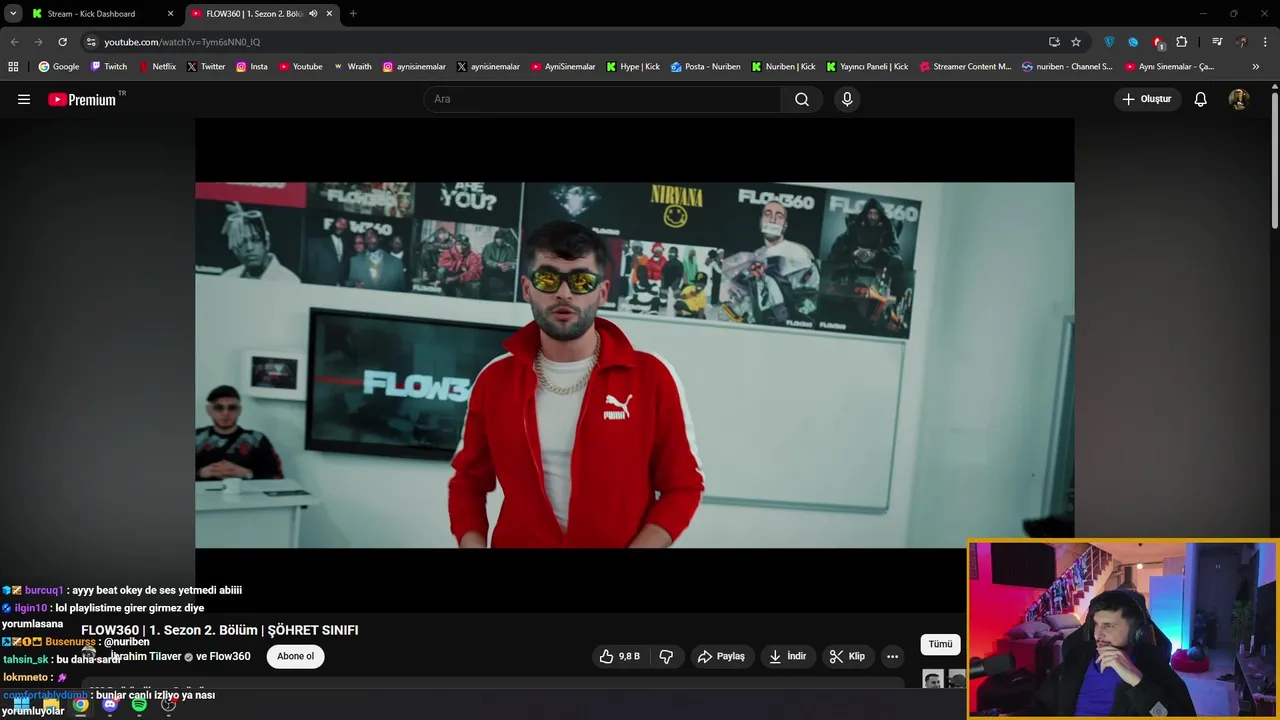Click the search magnifier button
Image resolution: width=1280 pixels, height=720 pixels.
[802, 99]
